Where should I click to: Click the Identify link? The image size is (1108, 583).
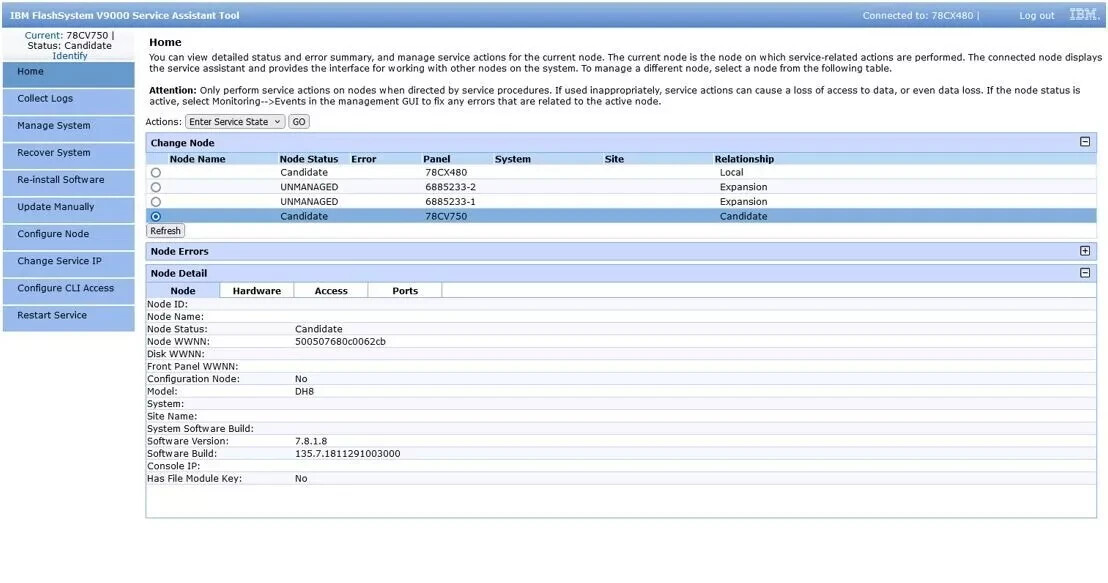click(x=70, y=56)
